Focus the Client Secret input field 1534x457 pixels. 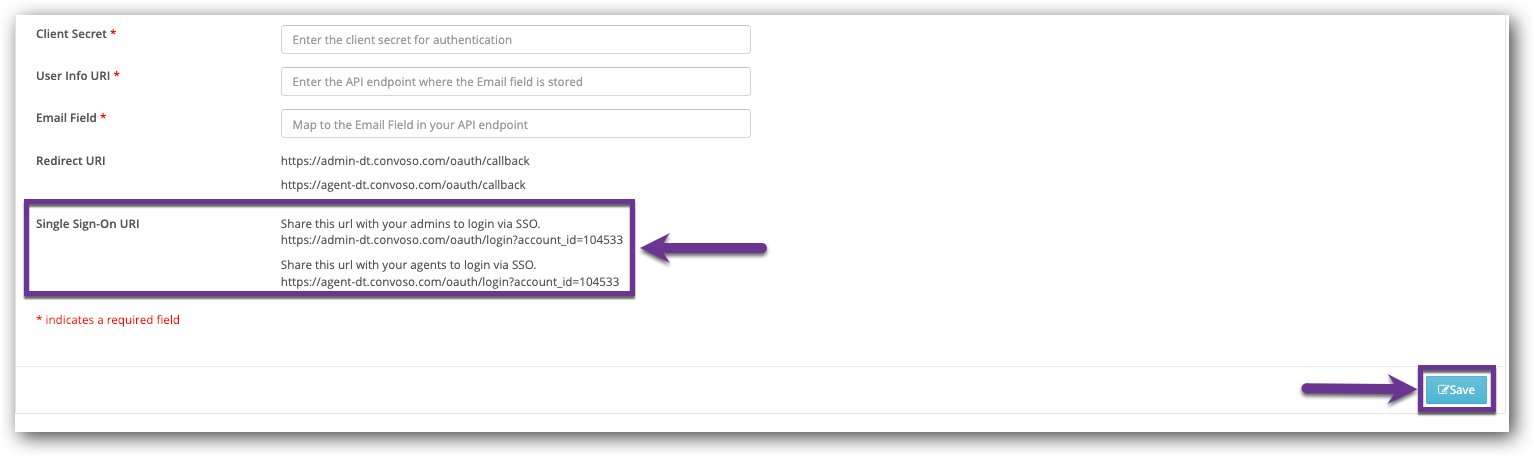516,40
